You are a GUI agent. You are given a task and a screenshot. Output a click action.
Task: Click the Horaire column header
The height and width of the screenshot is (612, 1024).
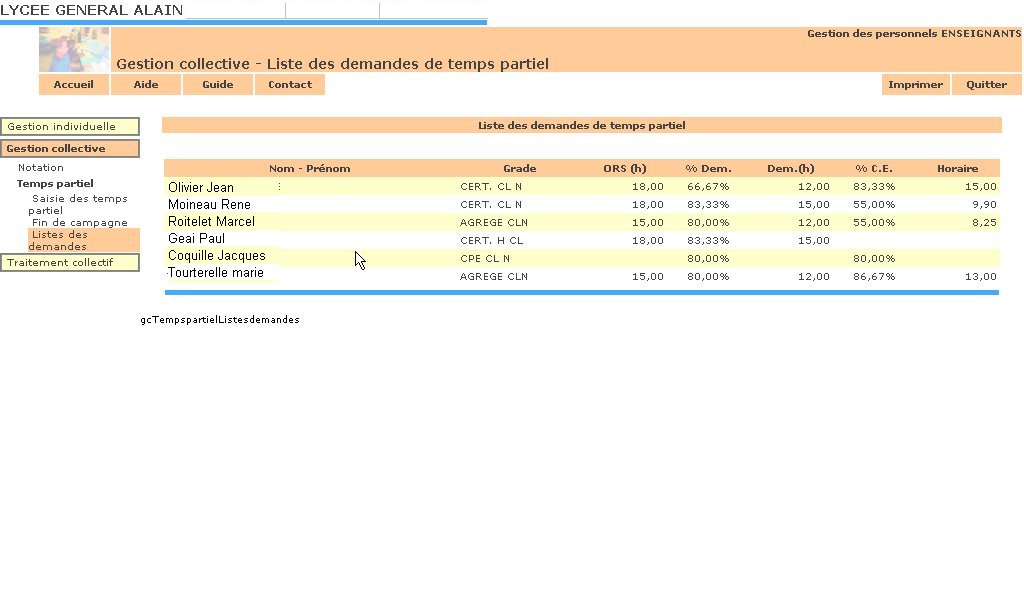click(957, 169)
